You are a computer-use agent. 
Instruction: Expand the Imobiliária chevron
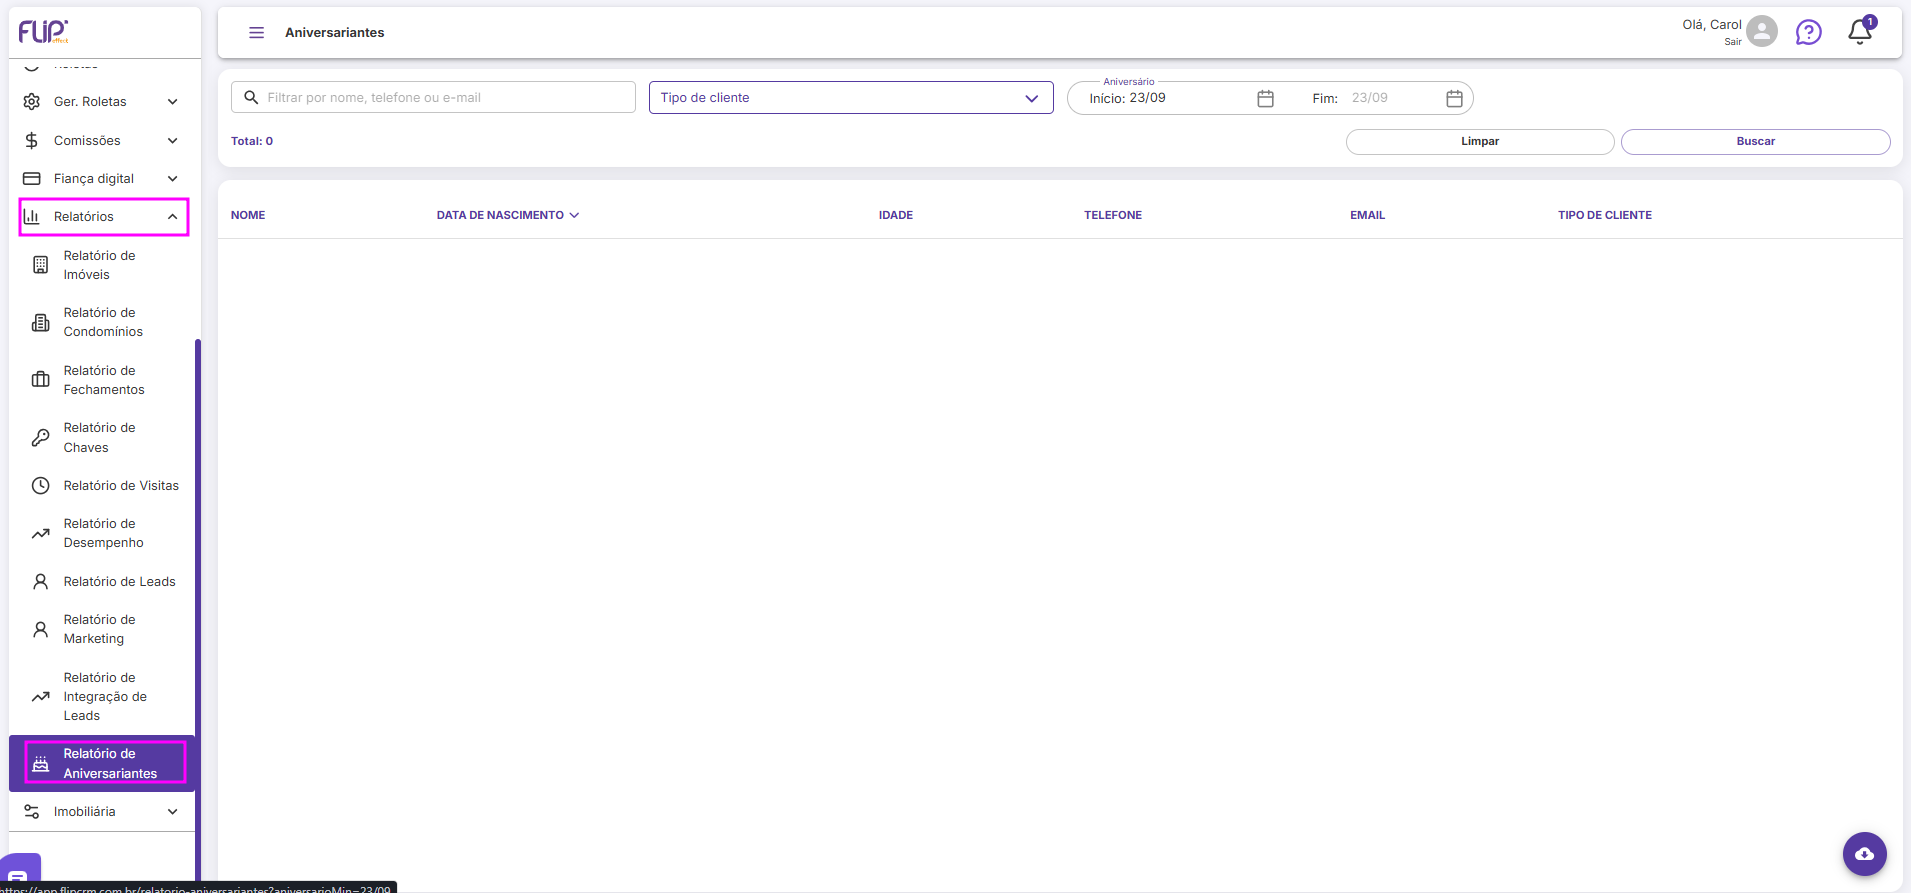tap(173, 812)
